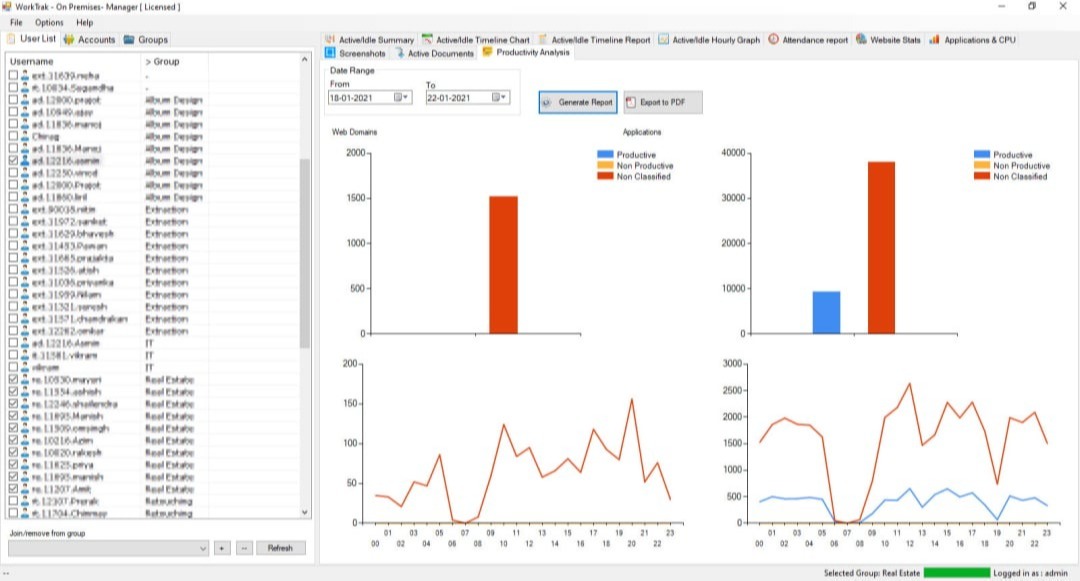Open the To date calendar dropdown
Screen dimensions: 1080x581
point(499,98)
